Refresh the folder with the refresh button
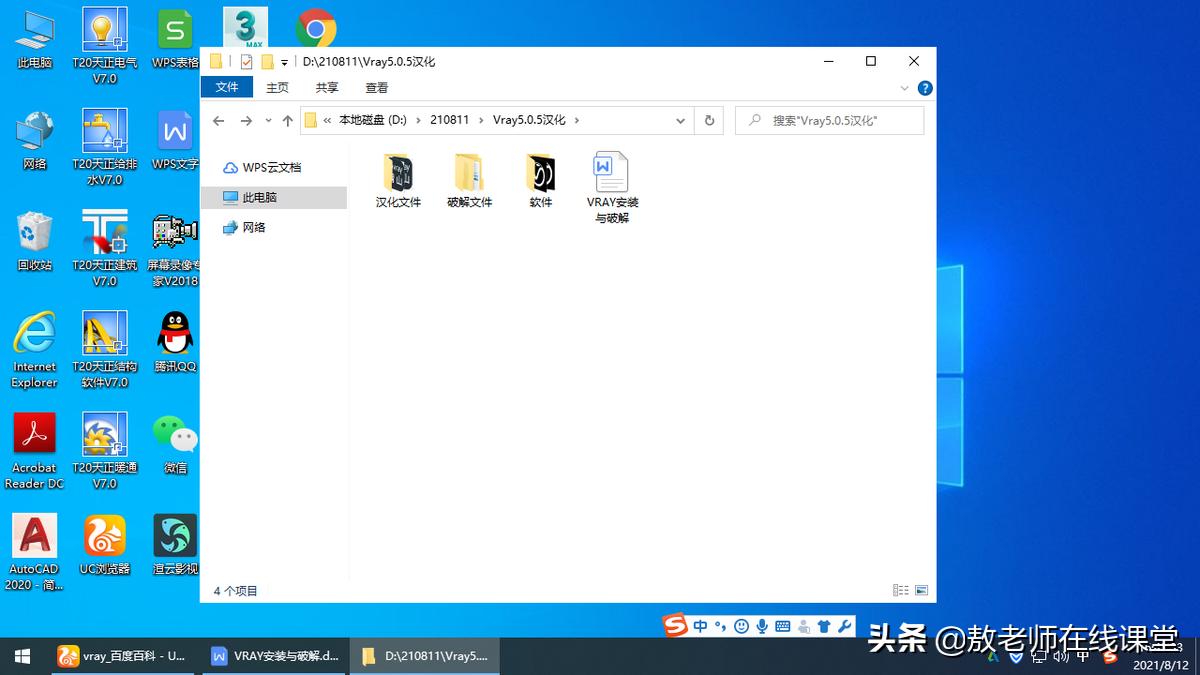1200x675 pixels. [x=709, y=120]
